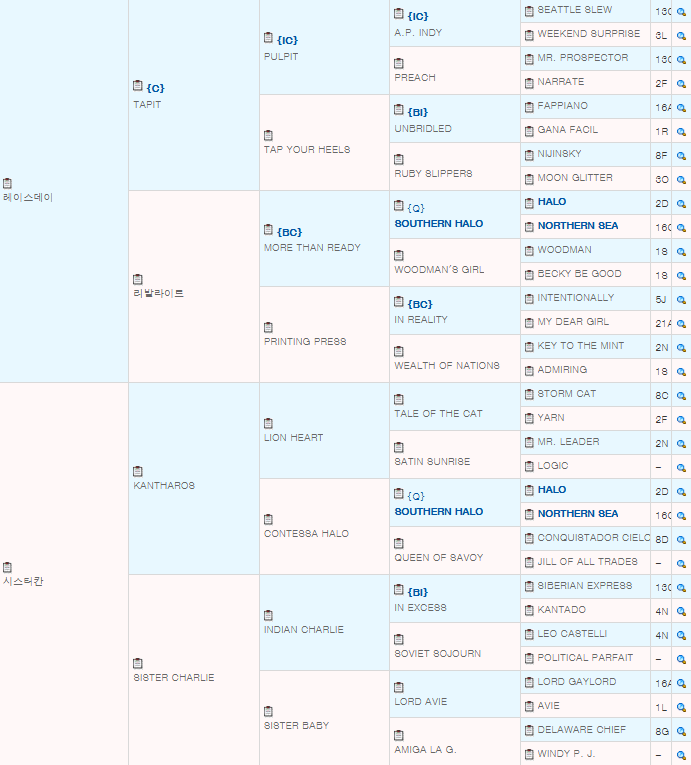The image size is (691, 765).
Task: Click the magnifier icon in the WINDY P. J. row
Action: point(681,756)
